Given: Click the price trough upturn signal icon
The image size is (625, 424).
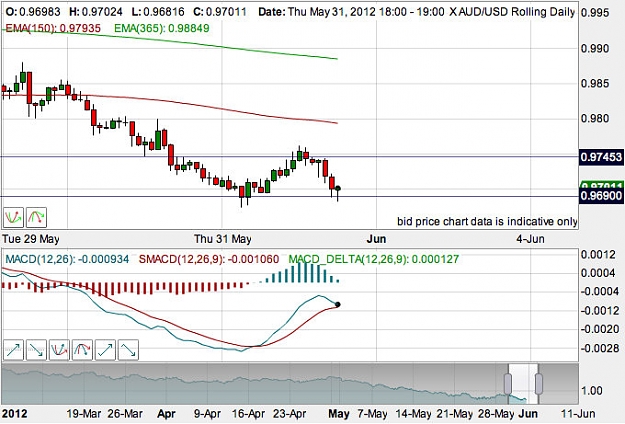Looking at the screenshot, I should [x=13, y=217].
